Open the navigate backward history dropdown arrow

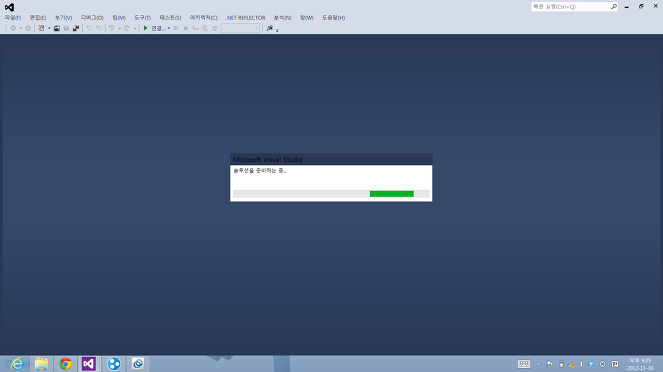coord(20,28)
